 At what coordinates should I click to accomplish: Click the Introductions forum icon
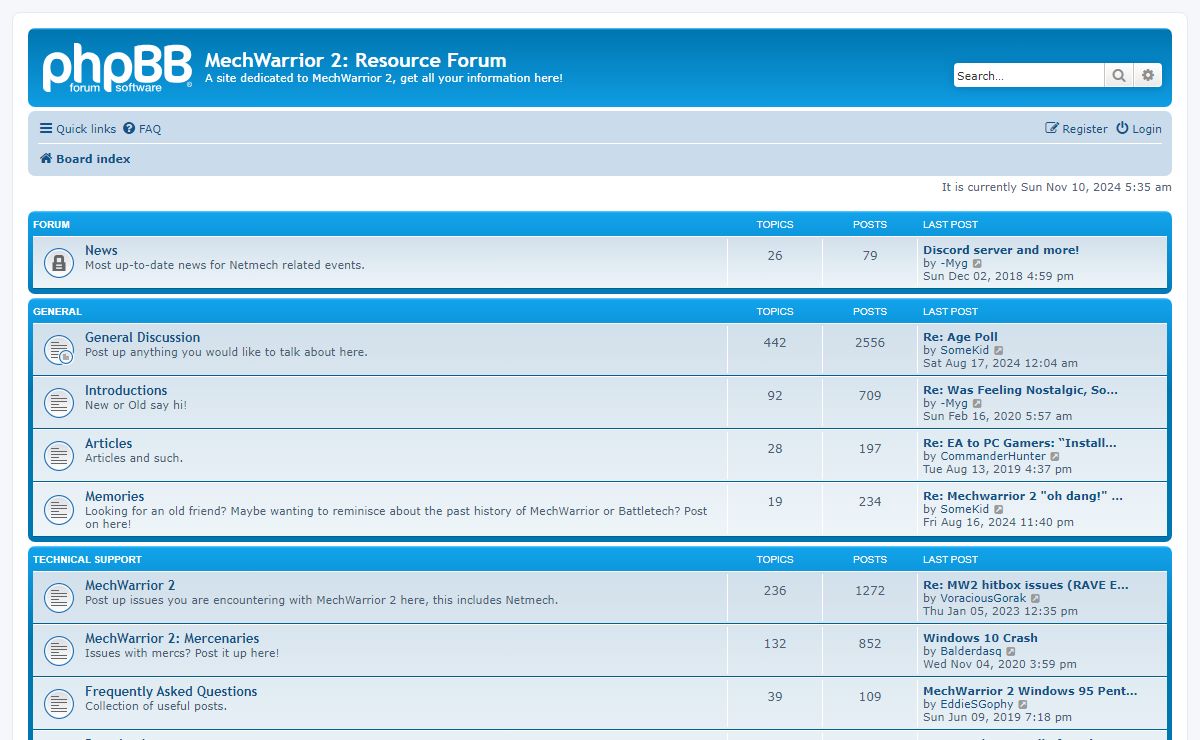(x=58, y=402)
